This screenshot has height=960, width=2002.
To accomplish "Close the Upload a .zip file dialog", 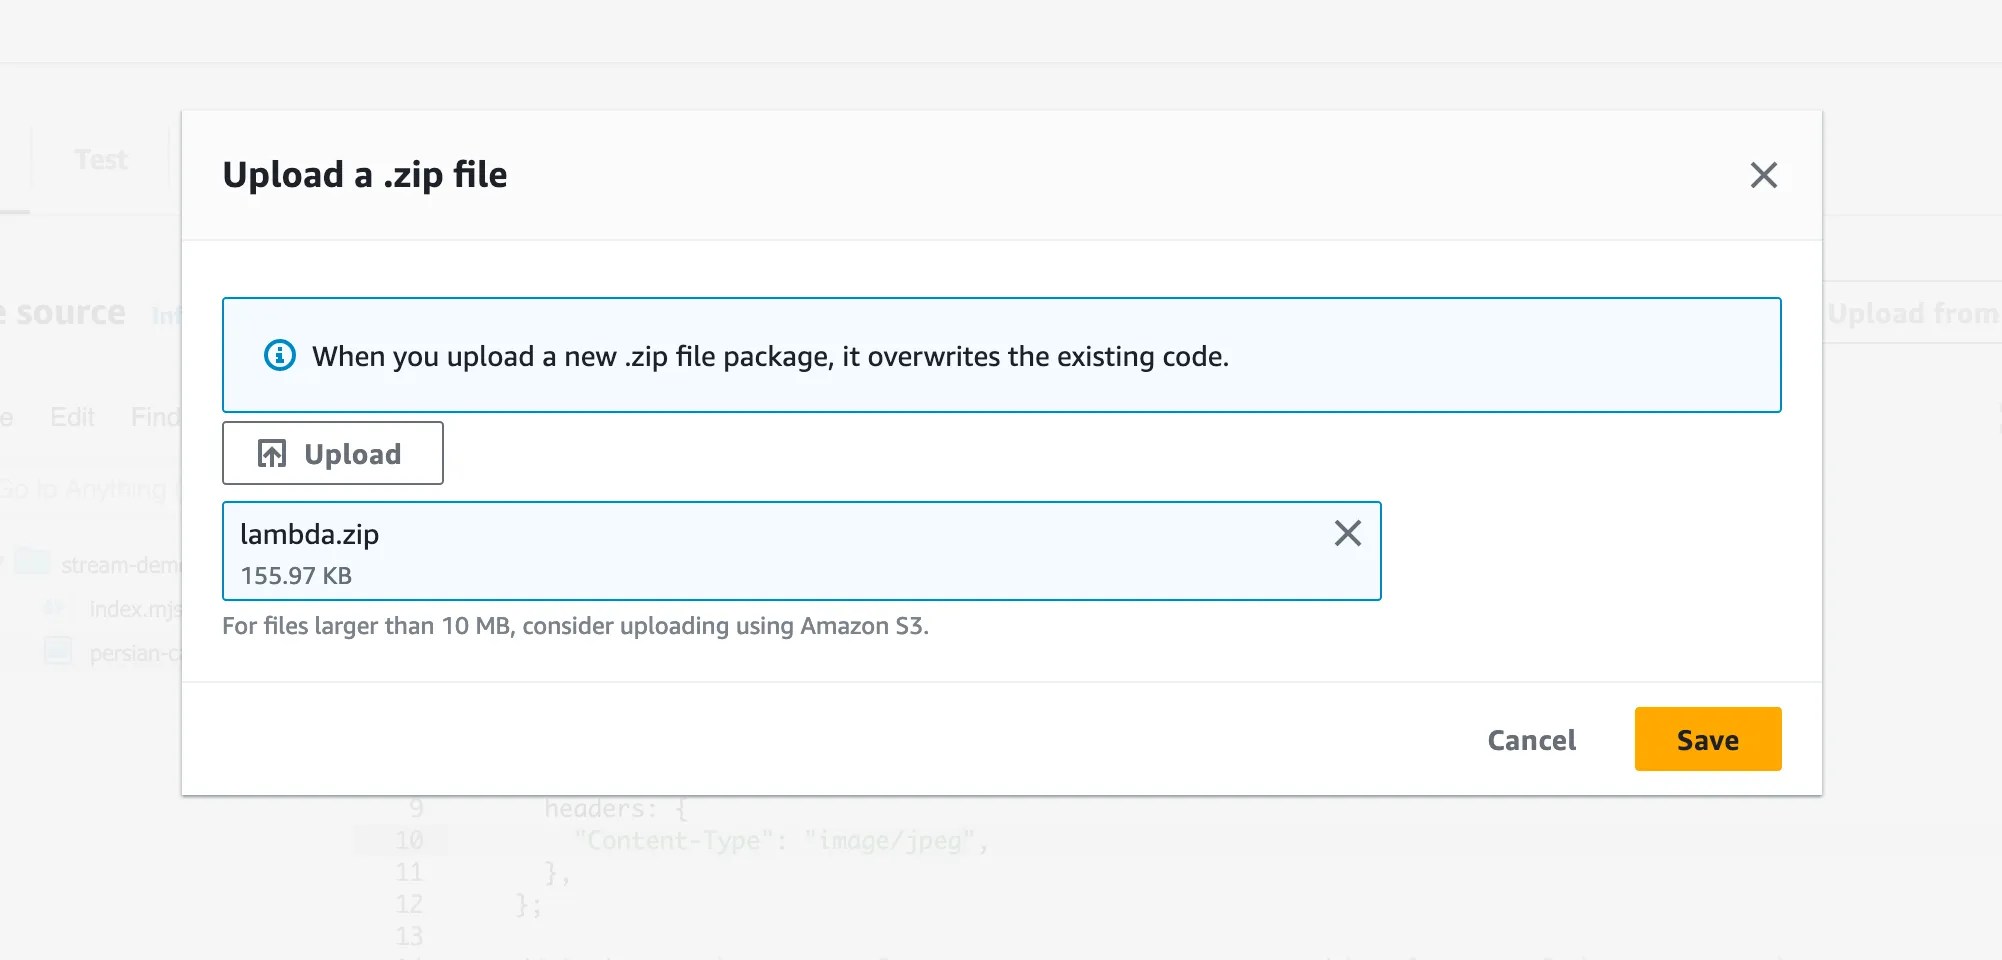I will click(x=1763, y=175).
